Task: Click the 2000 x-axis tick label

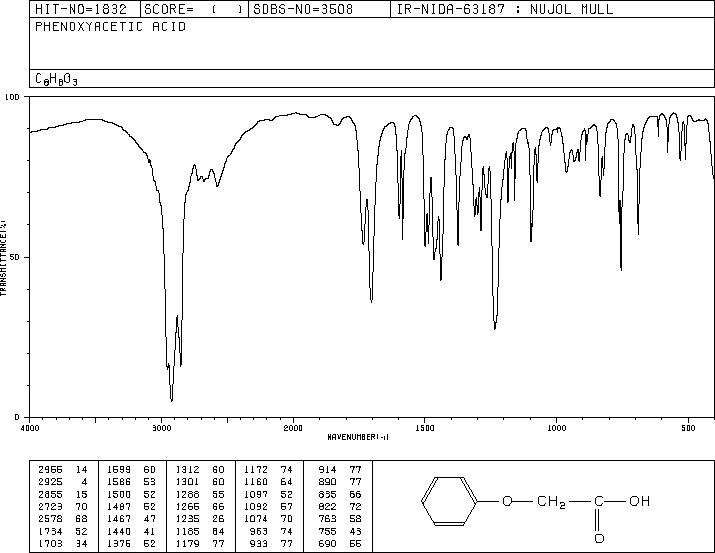Action: [293, 428]
